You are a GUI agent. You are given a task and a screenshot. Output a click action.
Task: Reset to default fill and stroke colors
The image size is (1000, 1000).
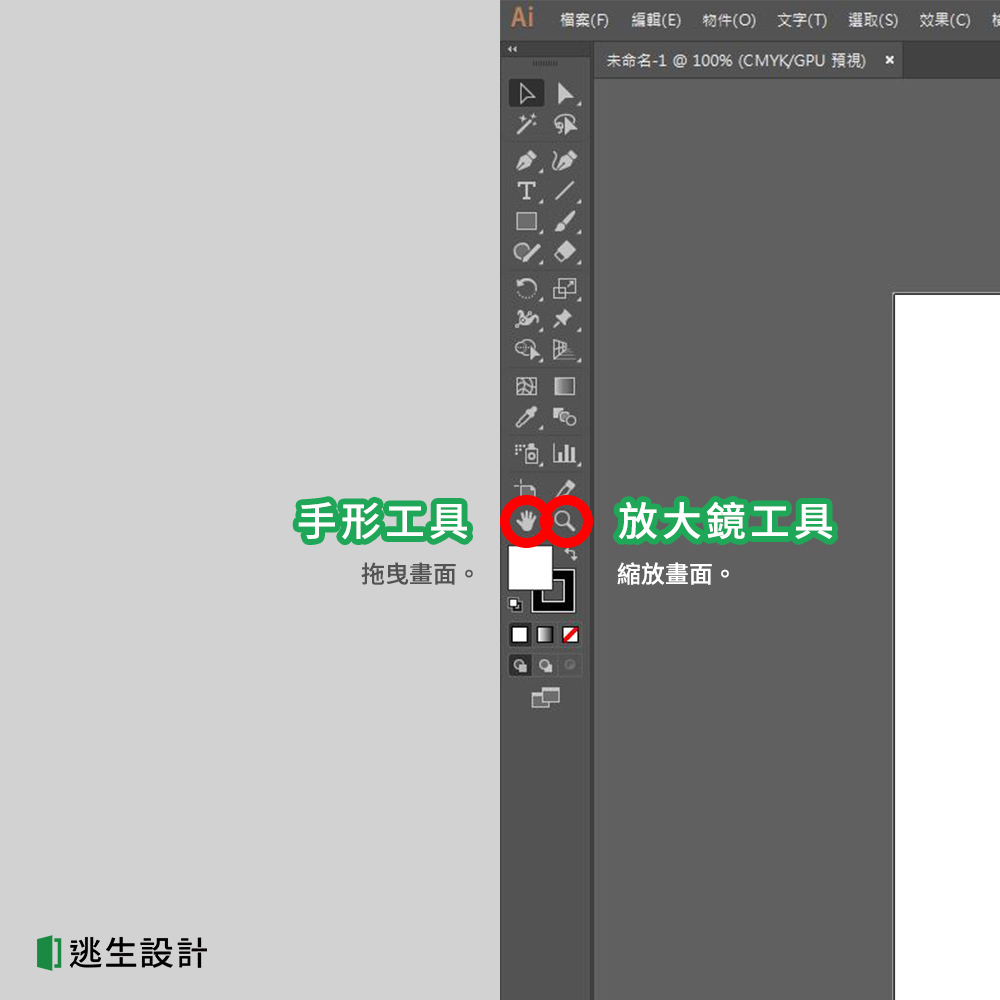[x=516, y=604]
